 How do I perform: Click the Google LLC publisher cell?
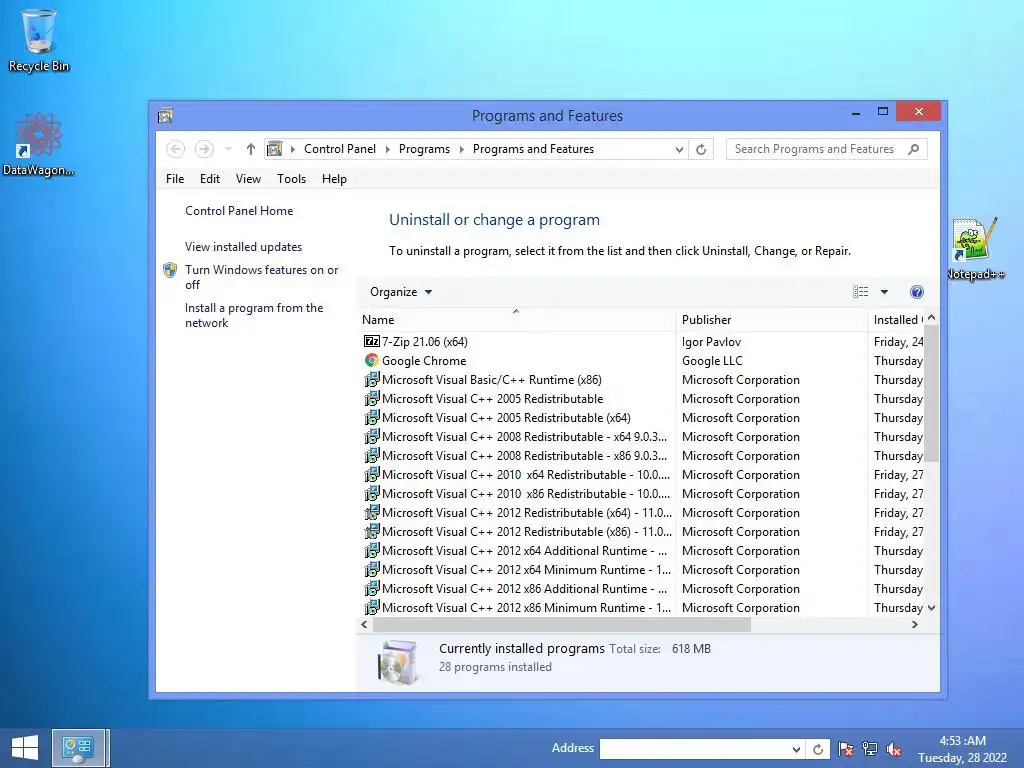712,360
